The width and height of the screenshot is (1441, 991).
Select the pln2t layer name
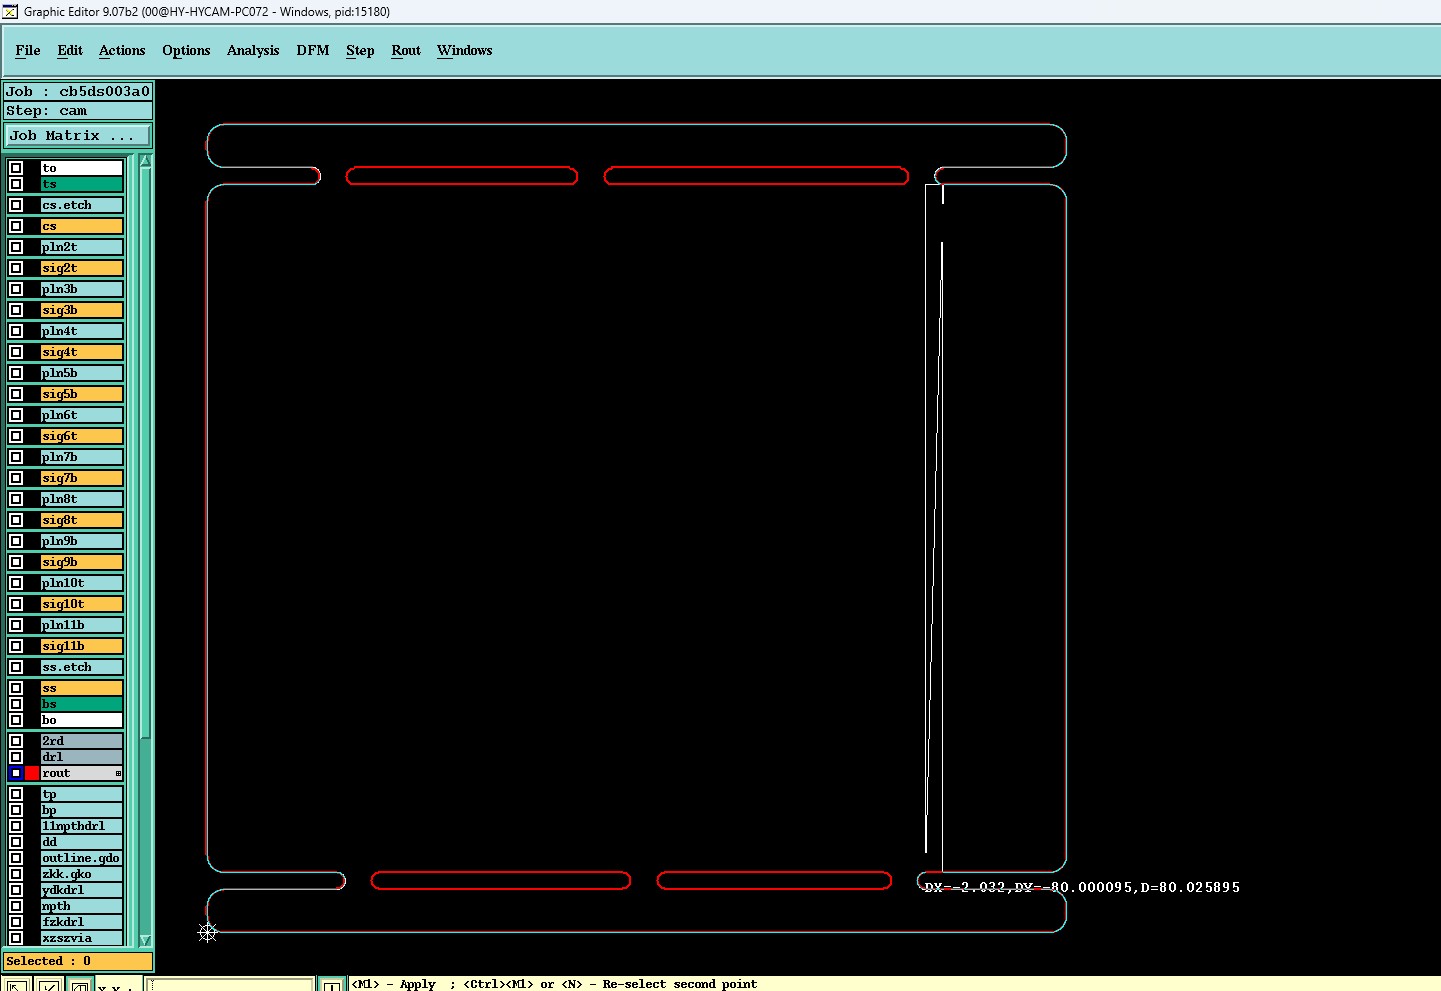coord(81,247)
